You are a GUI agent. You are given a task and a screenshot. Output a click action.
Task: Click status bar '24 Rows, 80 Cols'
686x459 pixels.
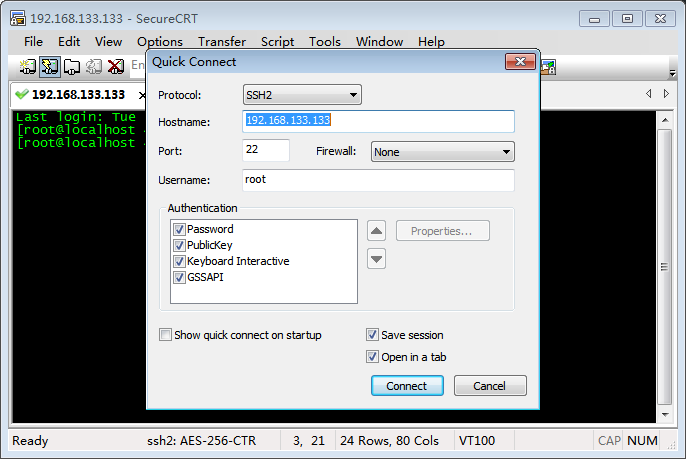[x=389, y=441]
